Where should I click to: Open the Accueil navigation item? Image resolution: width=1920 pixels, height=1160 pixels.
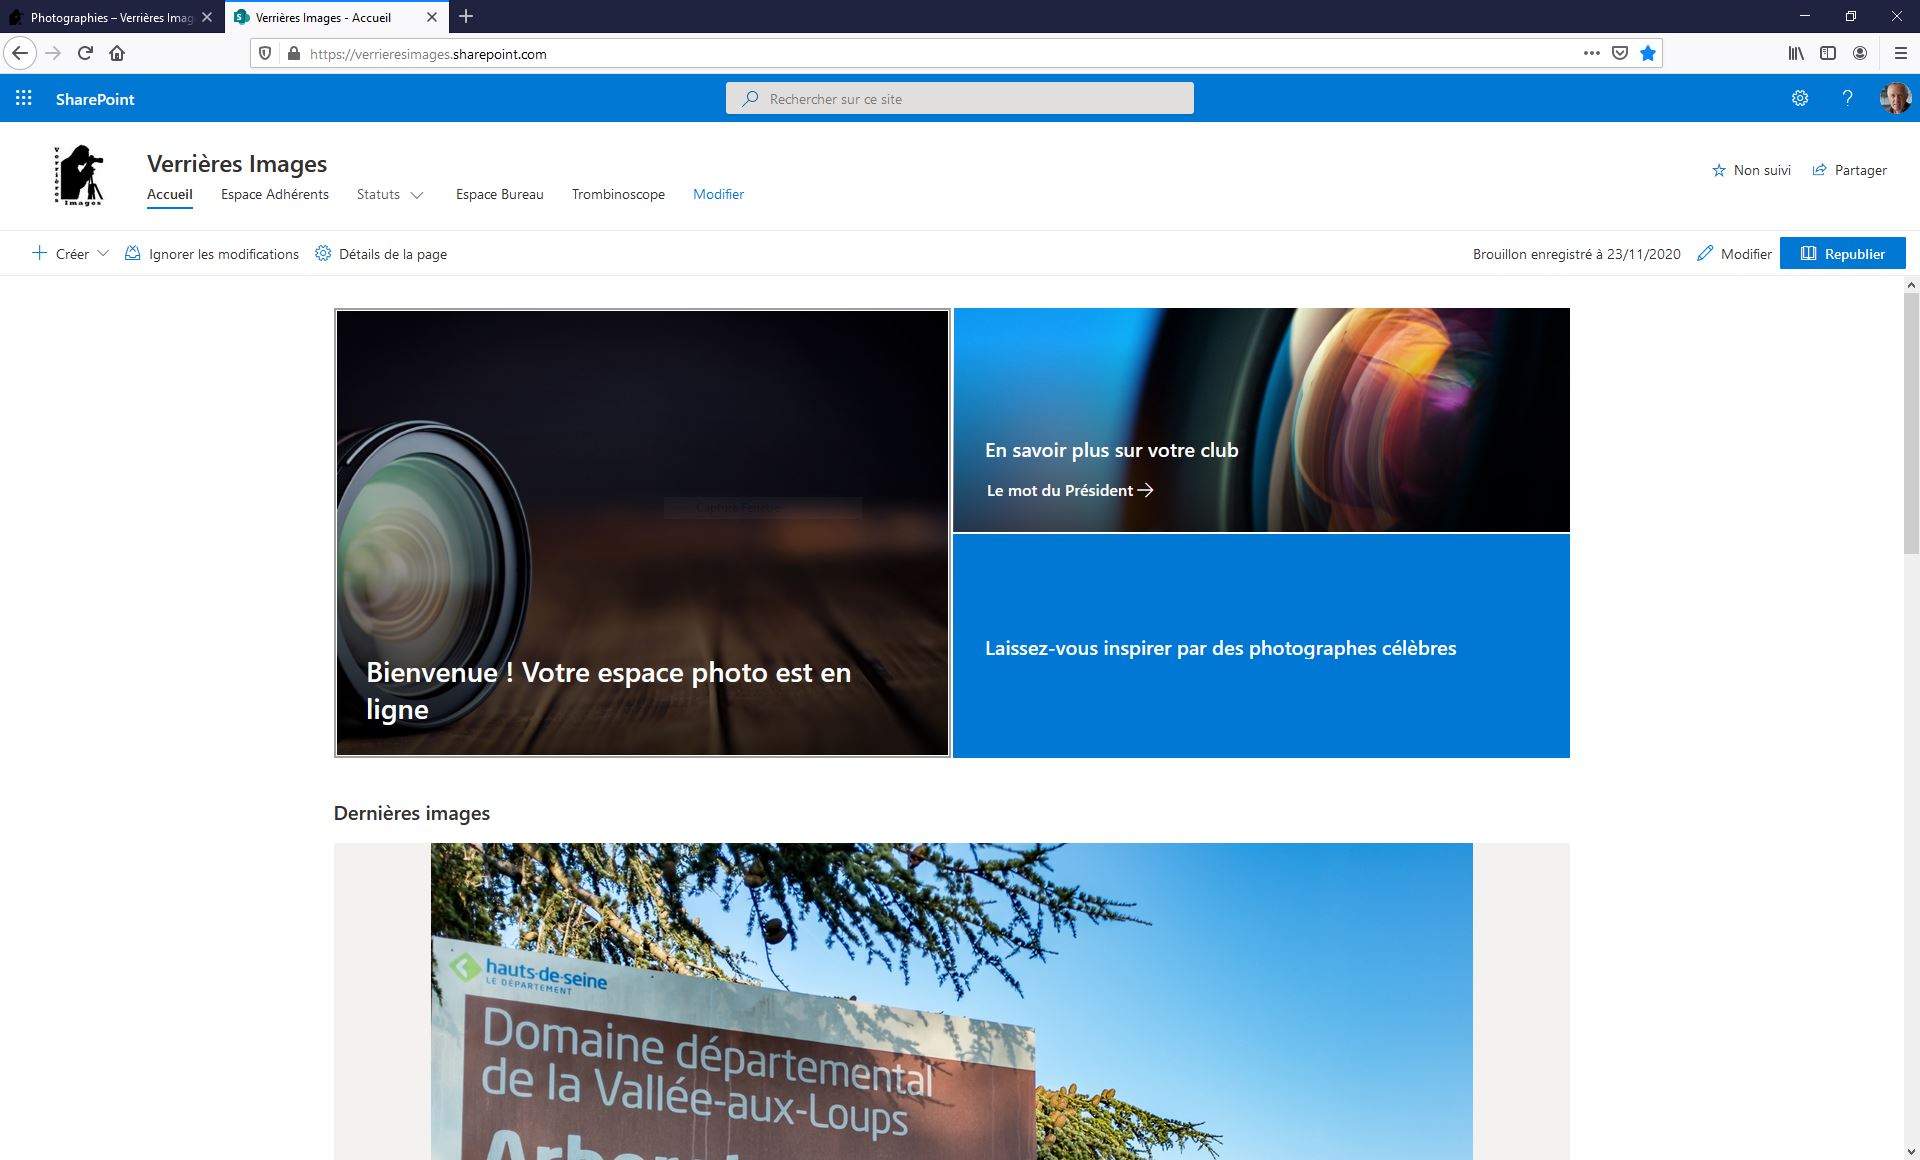170,195
